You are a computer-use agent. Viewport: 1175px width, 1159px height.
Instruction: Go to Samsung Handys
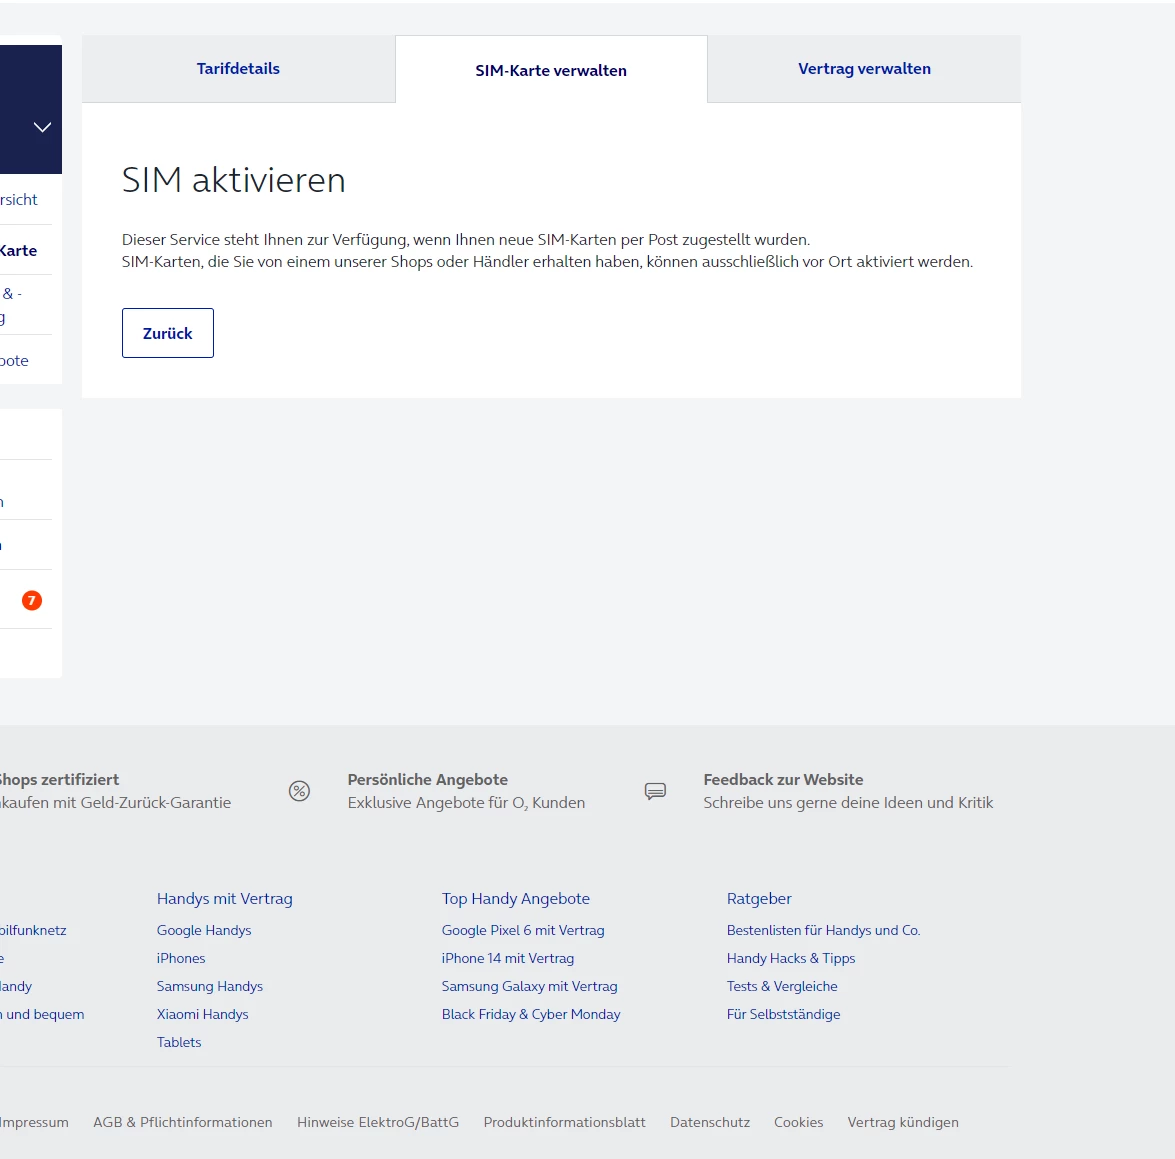[210, 987]
